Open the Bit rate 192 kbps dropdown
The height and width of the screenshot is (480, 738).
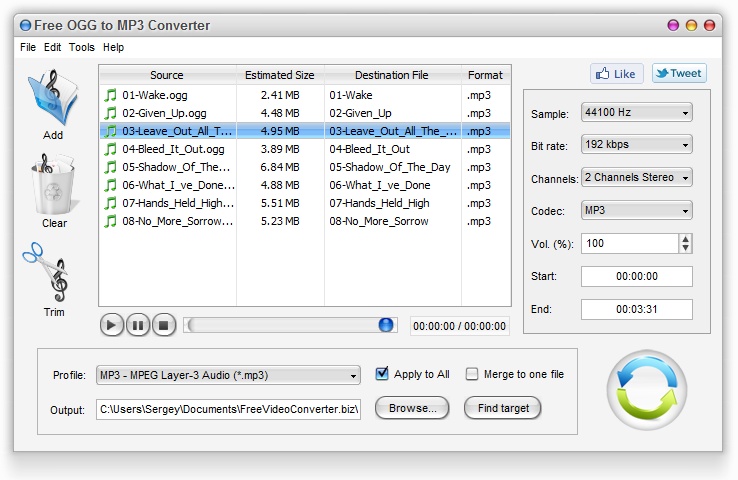pos(636,144)
